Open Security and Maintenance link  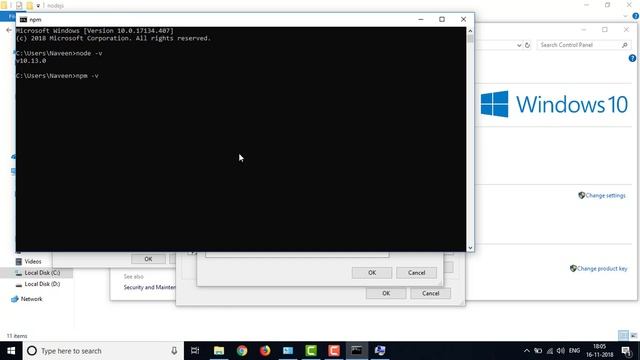(149, 287)
